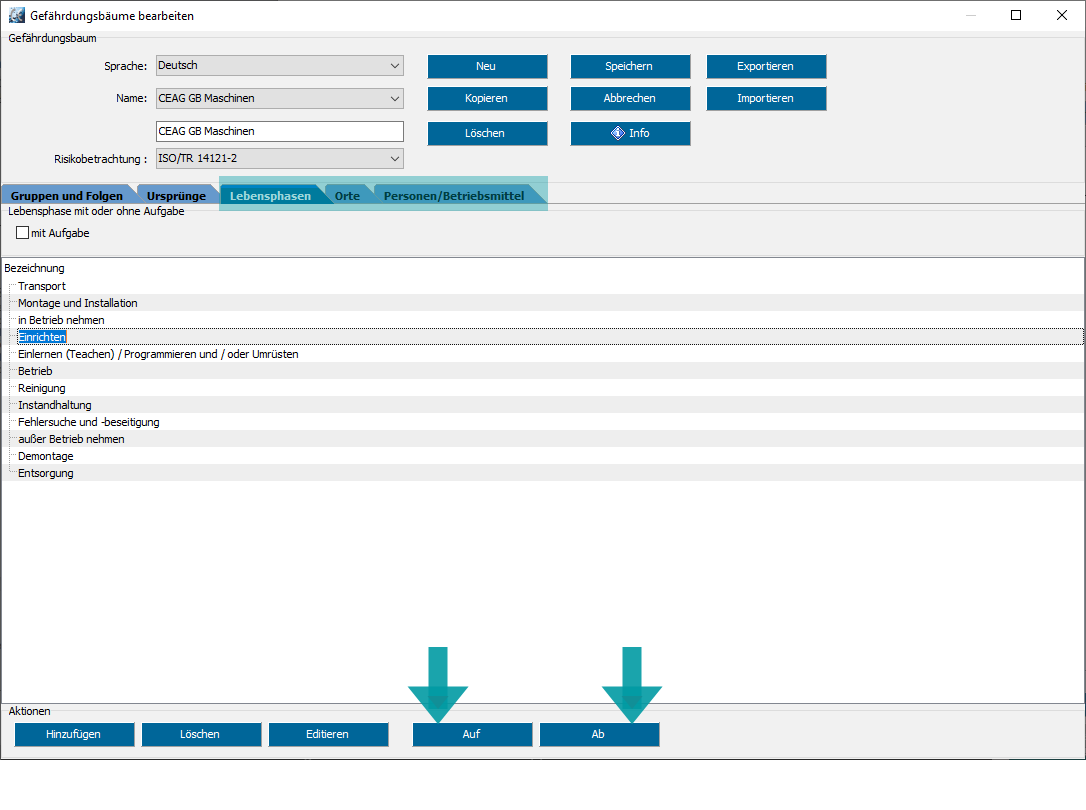Open the Sprache dropdown
Viewport: 1086px width, 810px height.
(280, 66)
